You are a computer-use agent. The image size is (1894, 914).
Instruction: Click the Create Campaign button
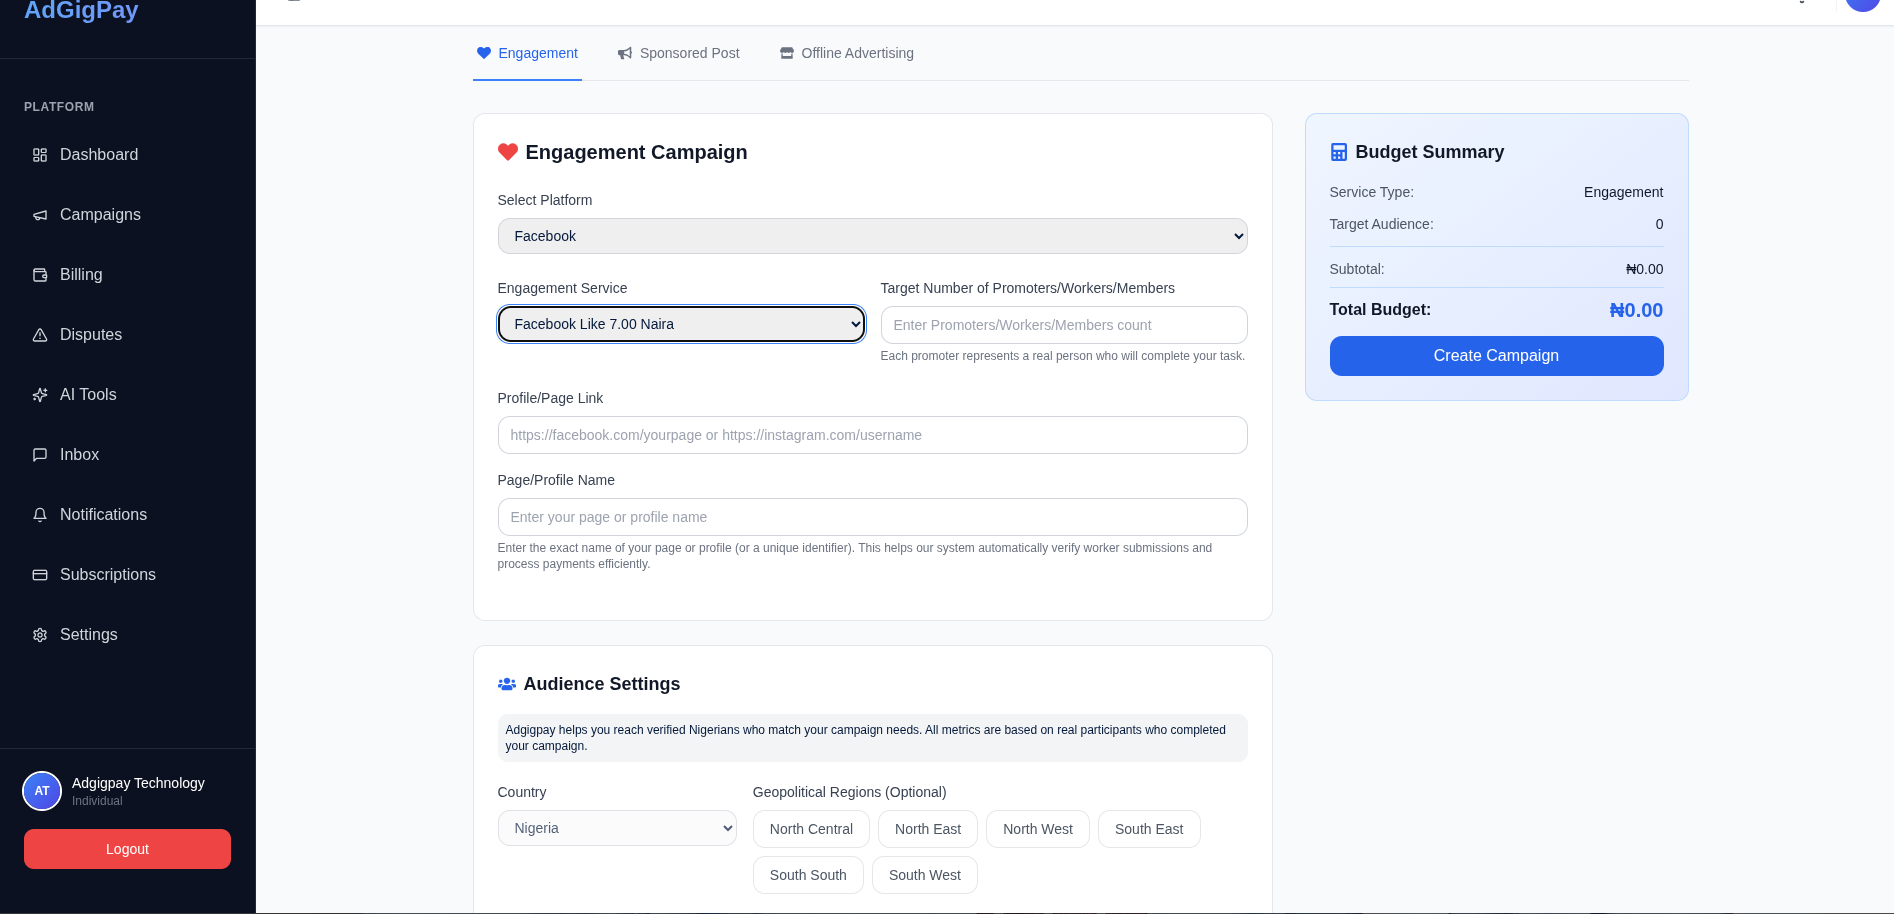(x=1496, y=356)
